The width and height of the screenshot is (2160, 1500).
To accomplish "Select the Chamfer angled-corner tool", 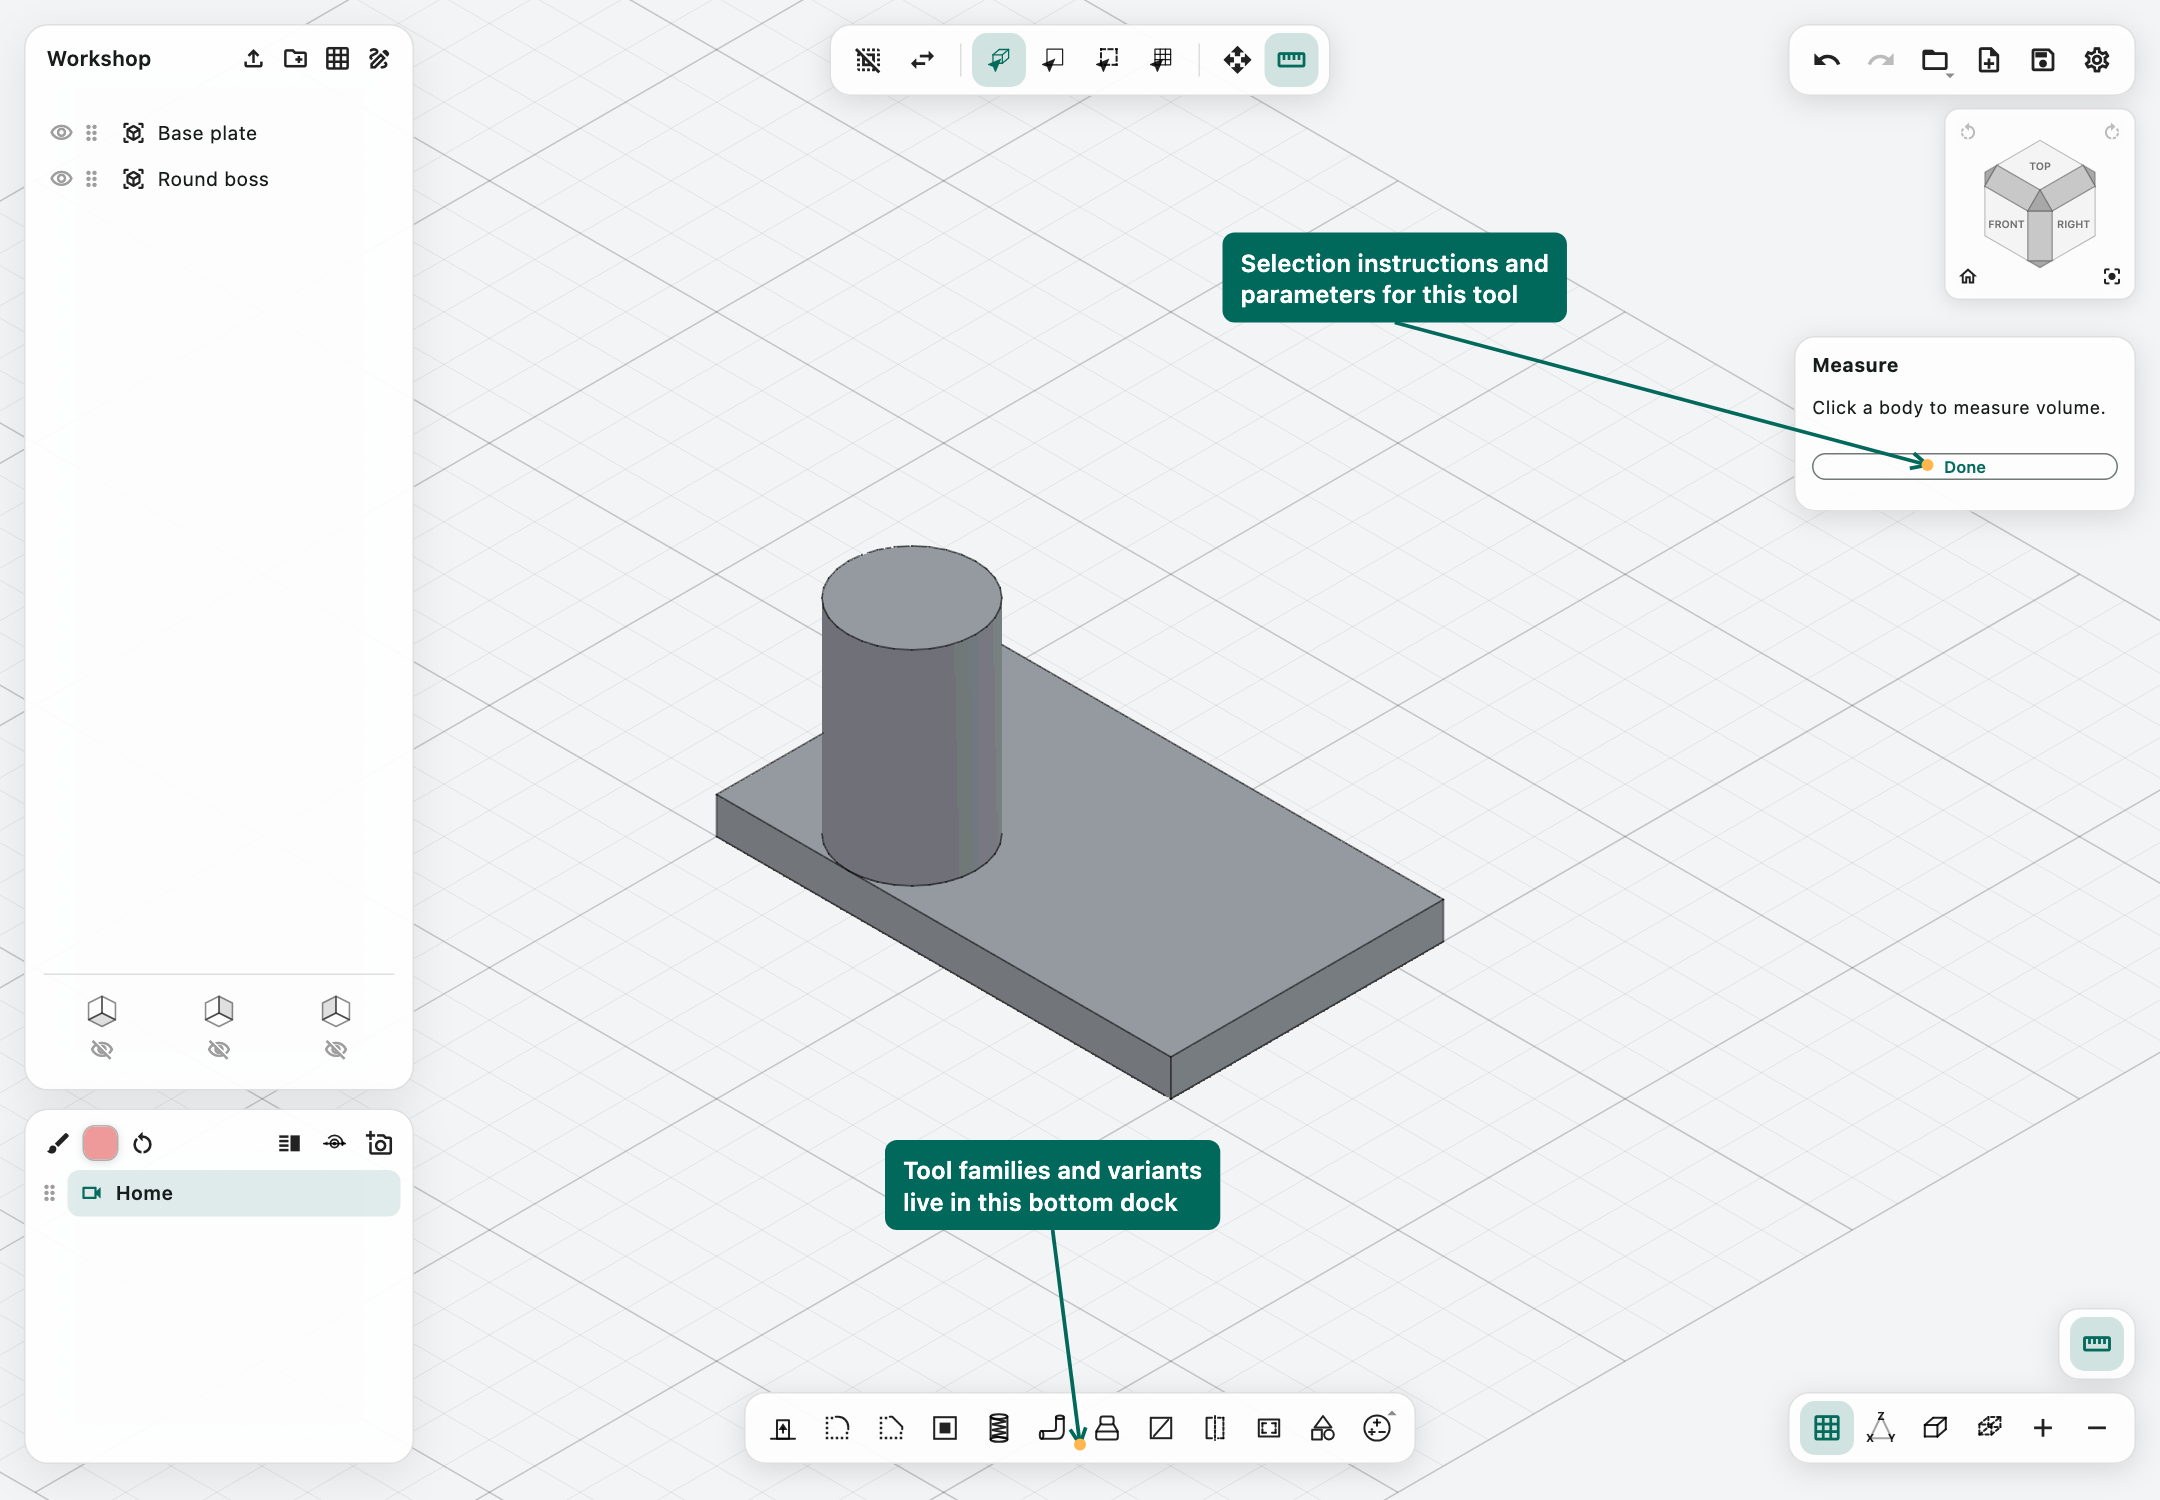I will coord(891,1428).
